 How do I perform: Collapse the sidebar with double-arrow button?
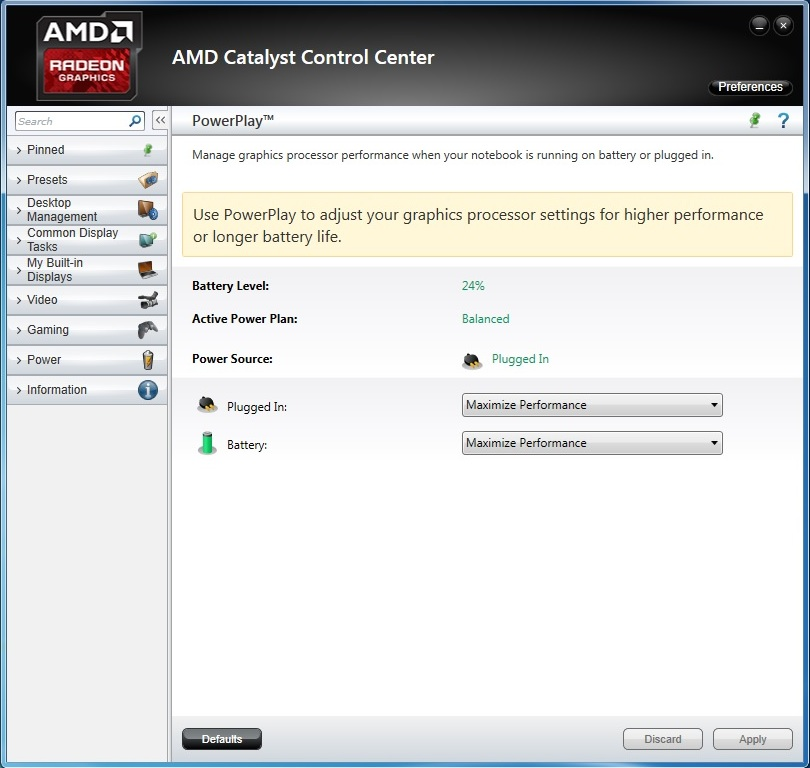click(x=160, y=121)
